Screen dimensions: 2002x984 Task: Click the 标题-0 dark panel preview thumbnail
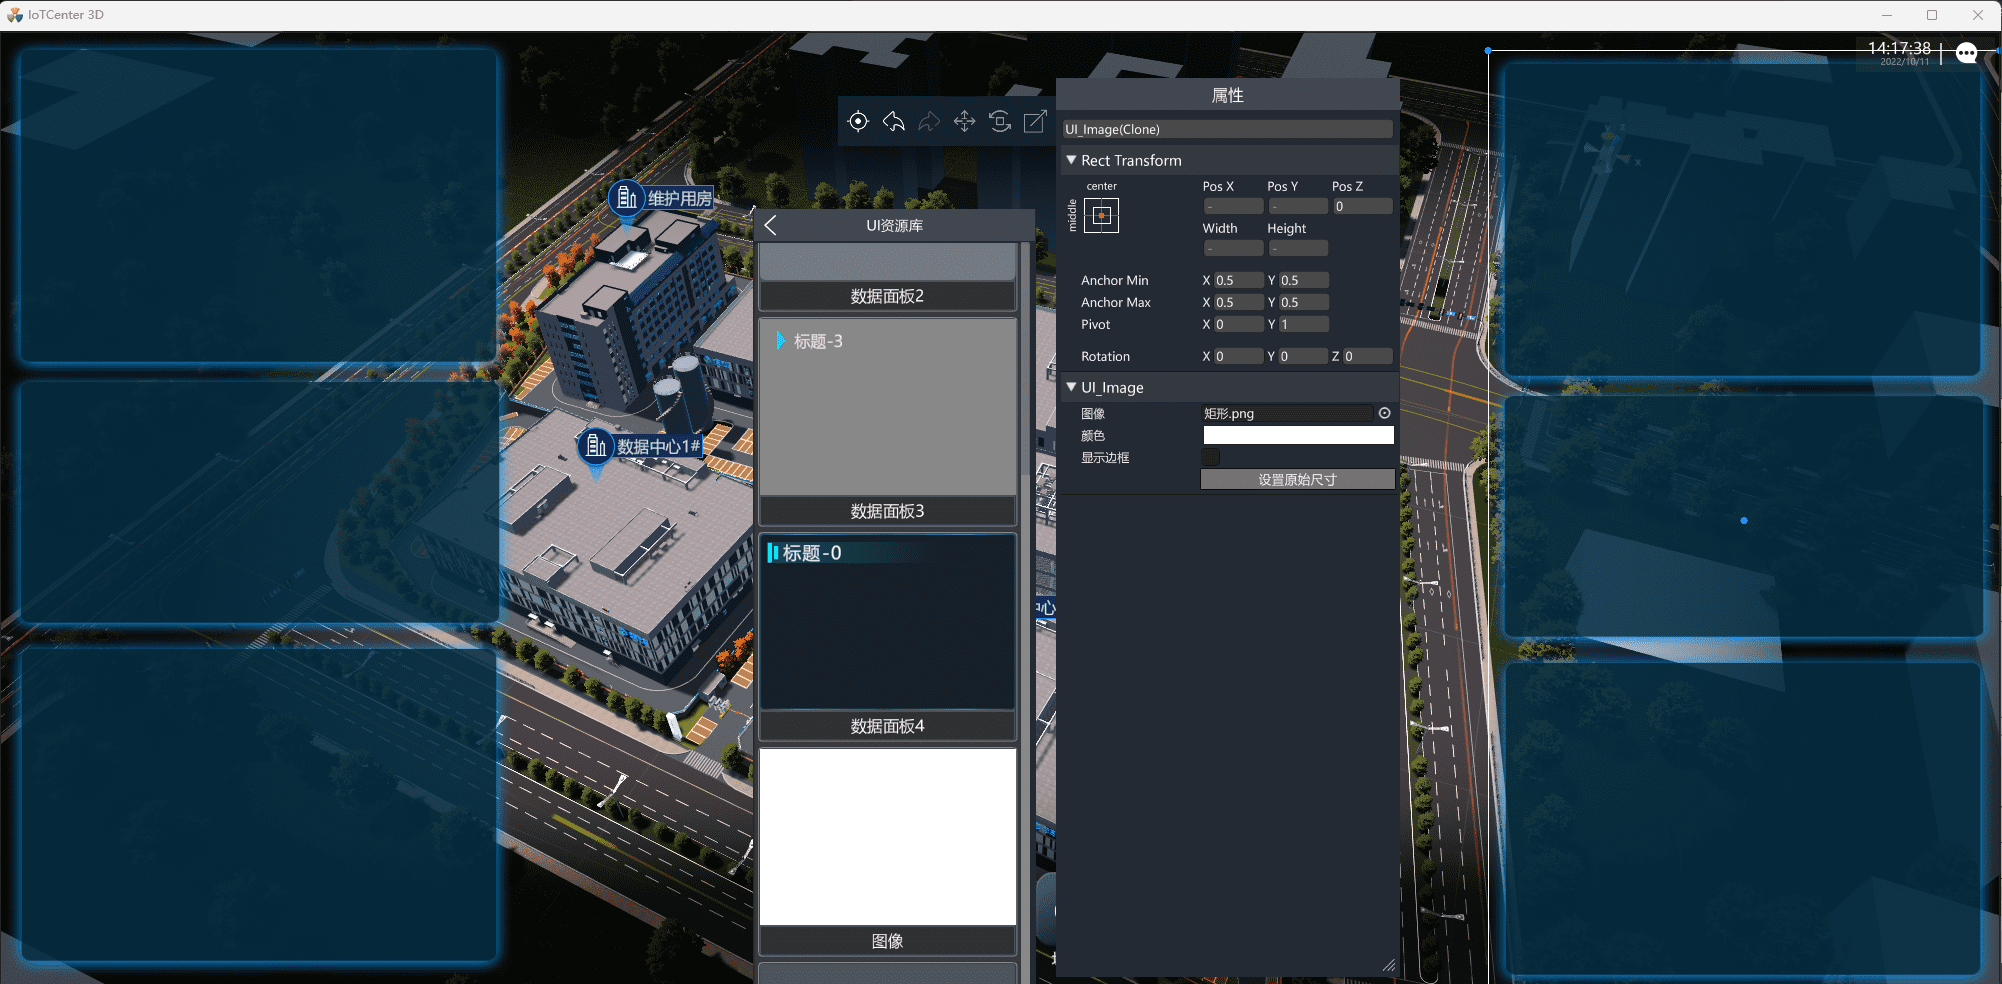click(887, 622)
